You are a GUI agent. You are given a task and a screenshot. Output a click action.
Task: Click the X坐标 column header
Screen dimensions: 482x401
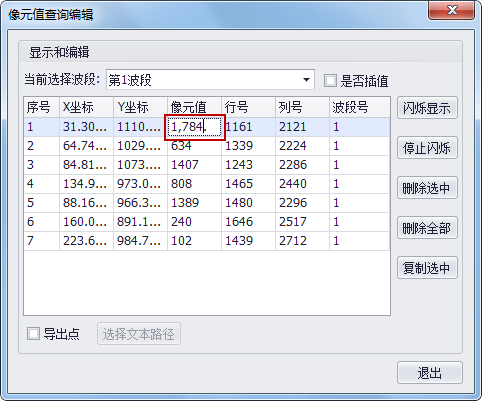[x=86, y=107]
